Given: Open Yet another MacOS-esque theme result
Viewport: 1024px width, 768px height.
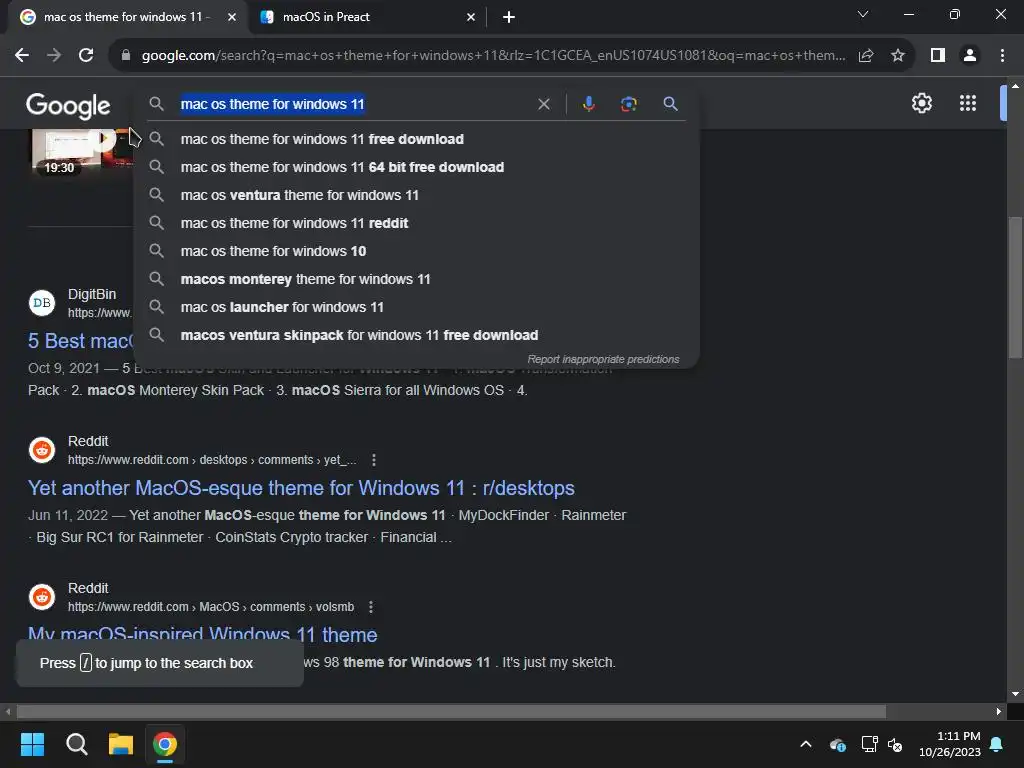Looking at the screenshot, I should 301,488.
